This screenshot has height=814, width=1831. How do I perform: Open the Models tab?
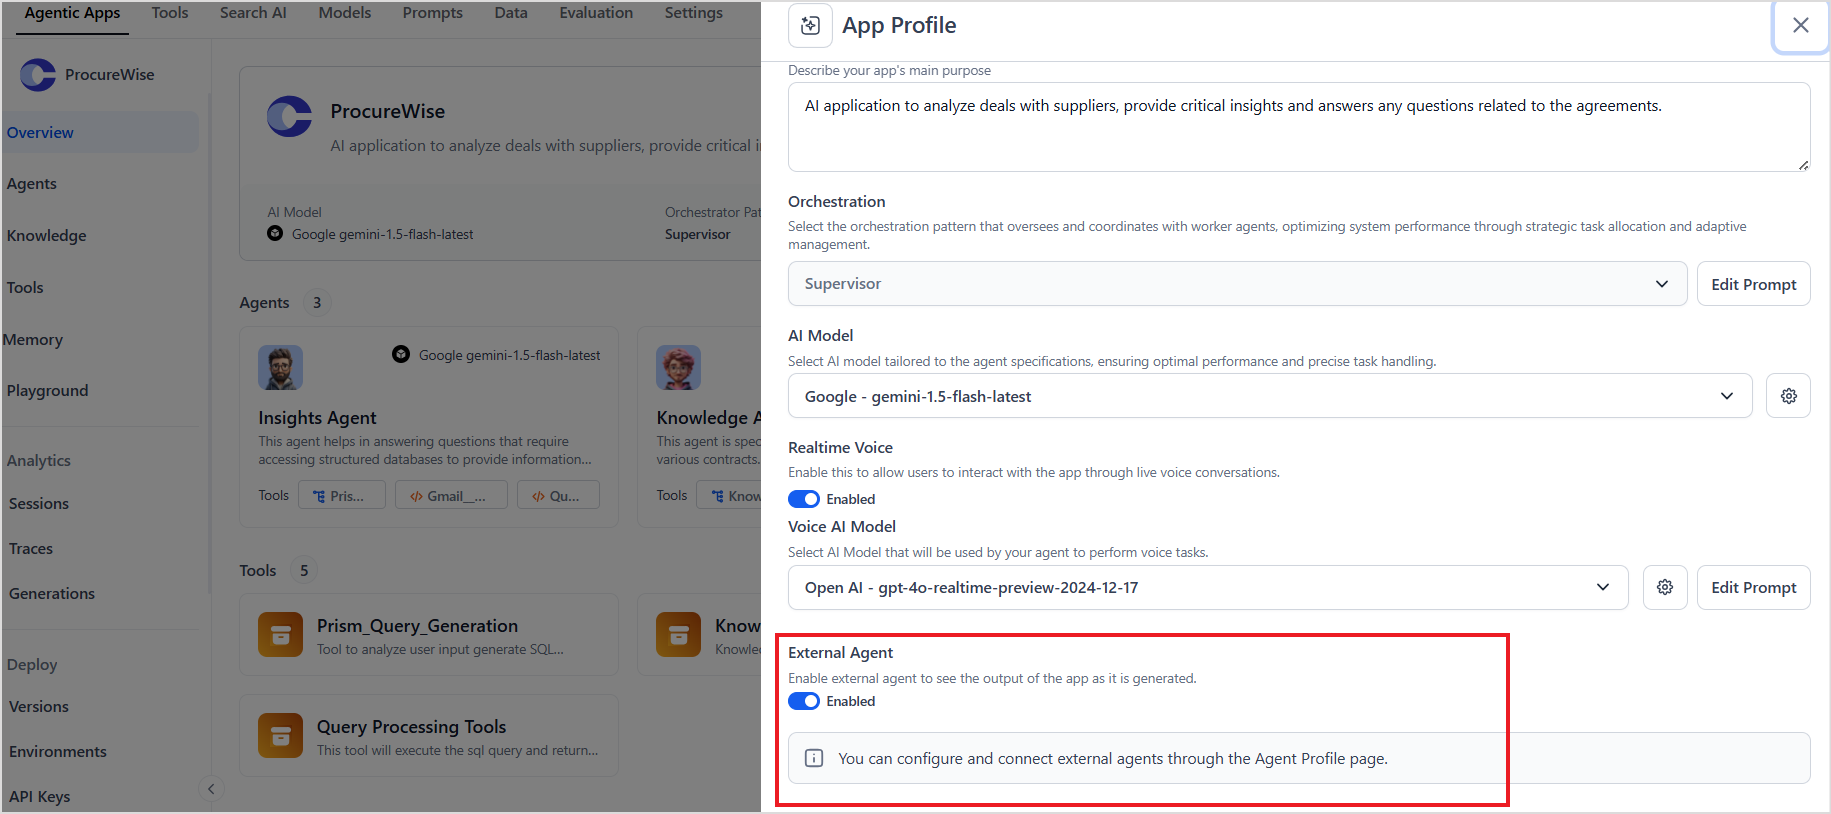tap(345, 13)
